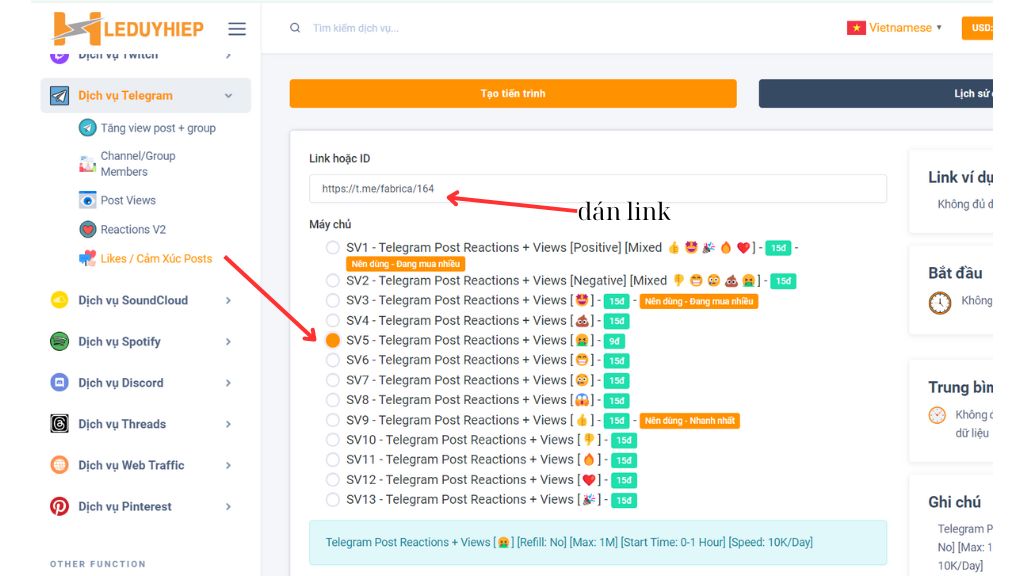Expand the Dịch vụ Pinterest chevron
The height and width of the screenshot is (576, 1024).
pos(229,506)
